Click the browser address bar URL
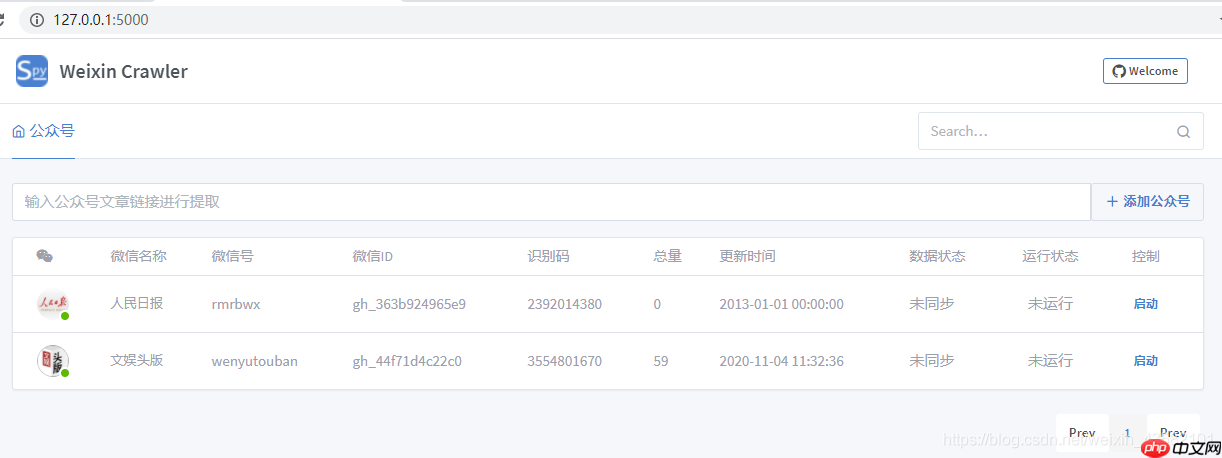Screen dimensions: 1222x458 coord(101,19)
